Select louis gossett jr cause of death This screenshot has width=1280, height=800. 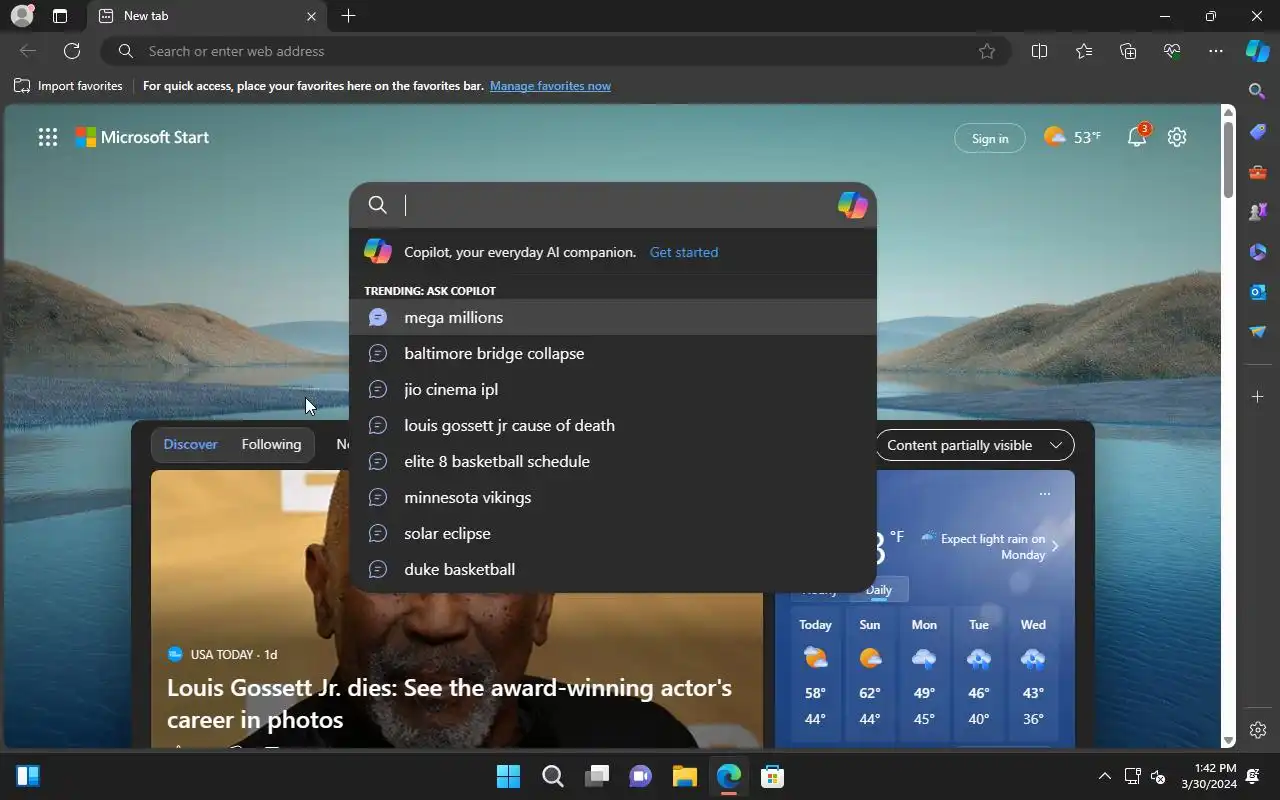[x=612, y=425]
